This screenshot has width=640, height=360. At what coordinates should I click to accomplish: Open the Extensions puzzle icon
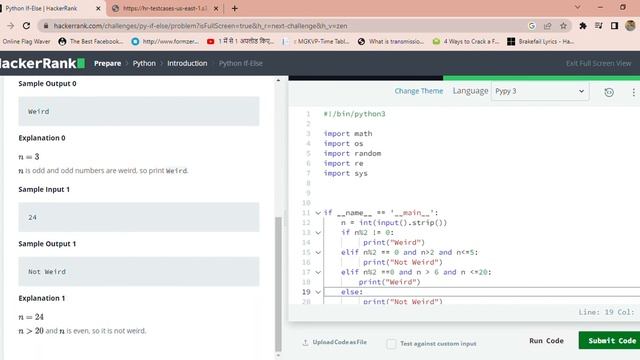point(583,26)
